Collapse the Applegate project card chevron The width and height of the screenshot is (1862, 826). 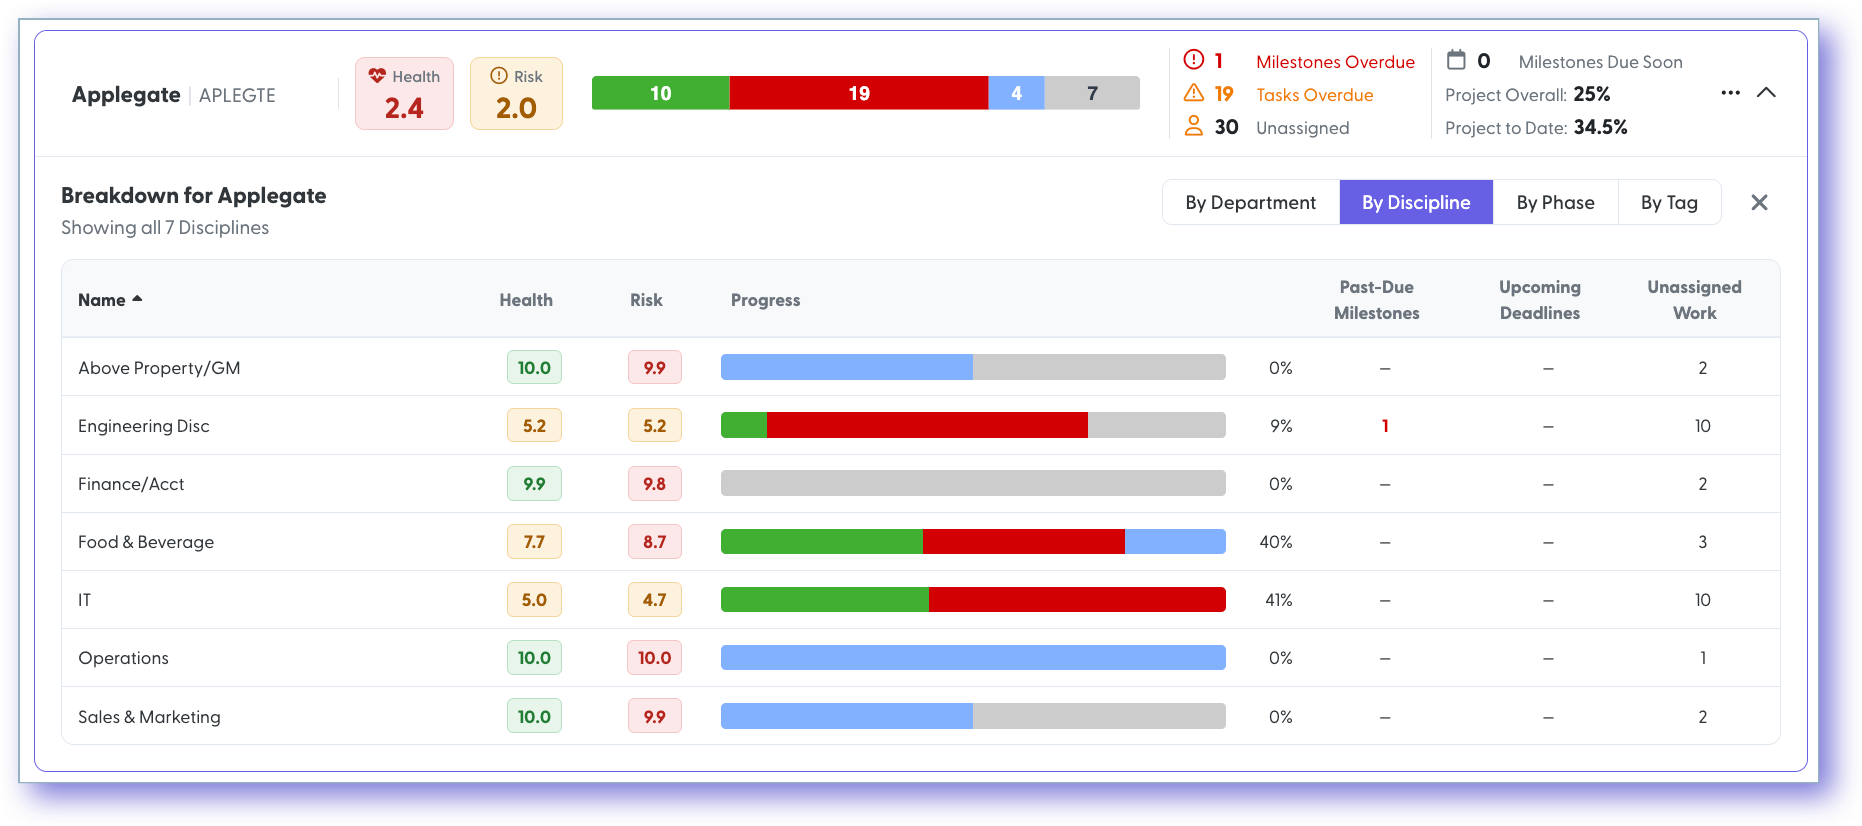pyautogui.click(x=1766, y=92)
